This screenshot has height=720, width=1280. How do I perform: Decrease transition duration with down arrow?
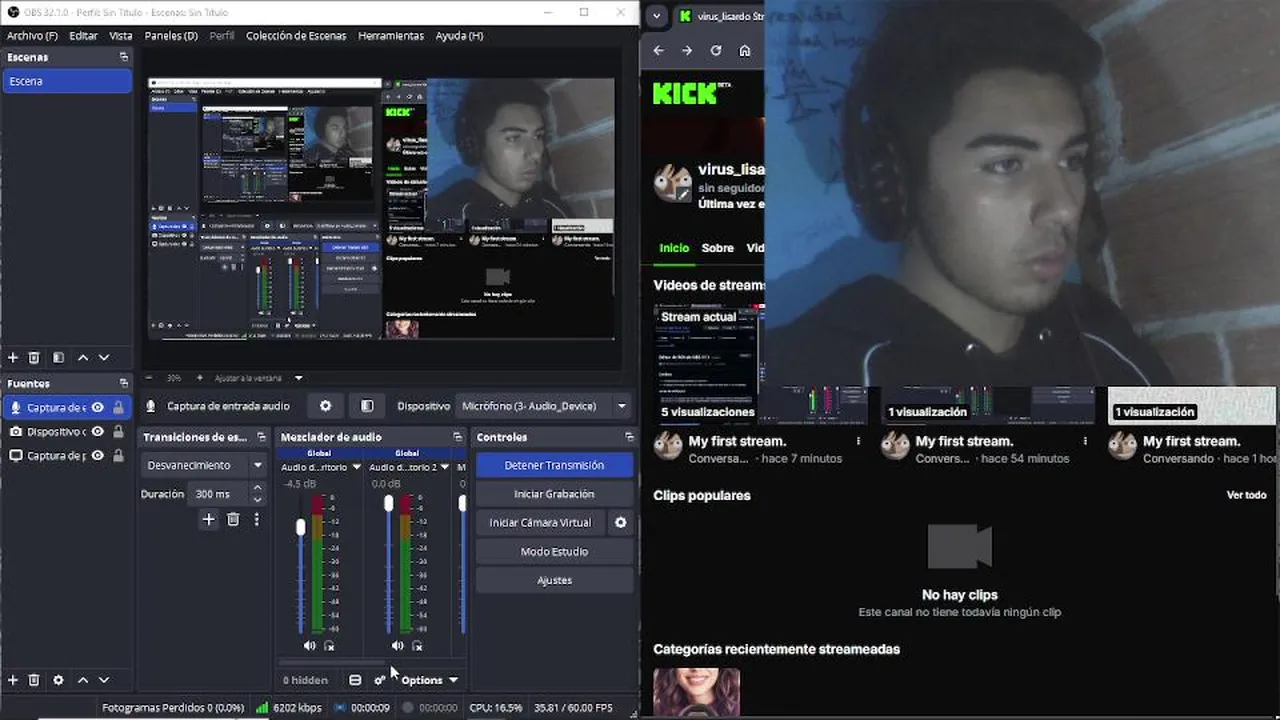[x=257, y=499]
